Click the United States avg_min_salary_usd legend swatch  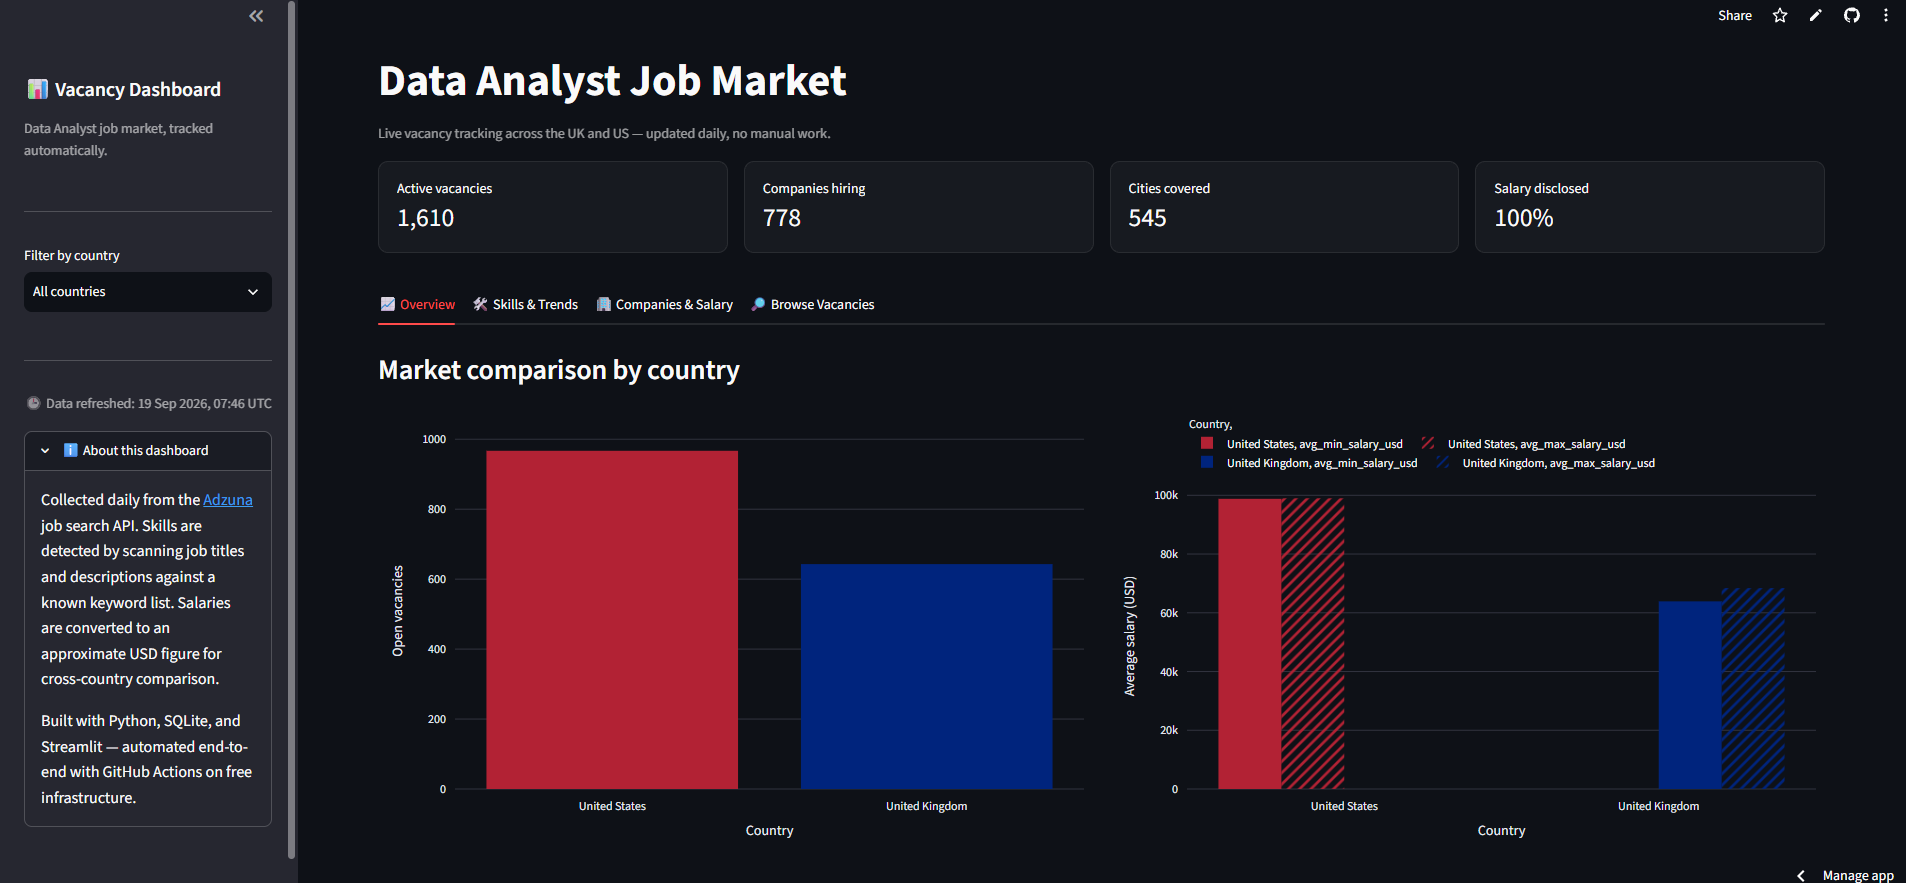1207,443
